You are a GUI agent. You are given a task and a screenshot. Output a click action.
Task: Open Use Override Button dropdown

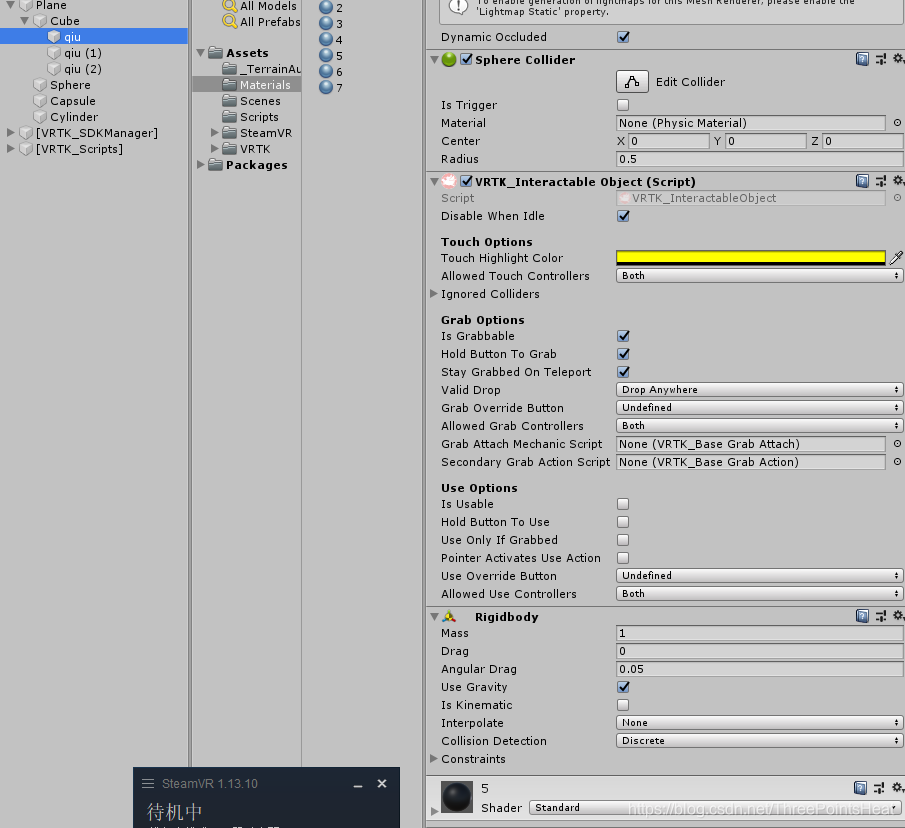click(759, 575)
